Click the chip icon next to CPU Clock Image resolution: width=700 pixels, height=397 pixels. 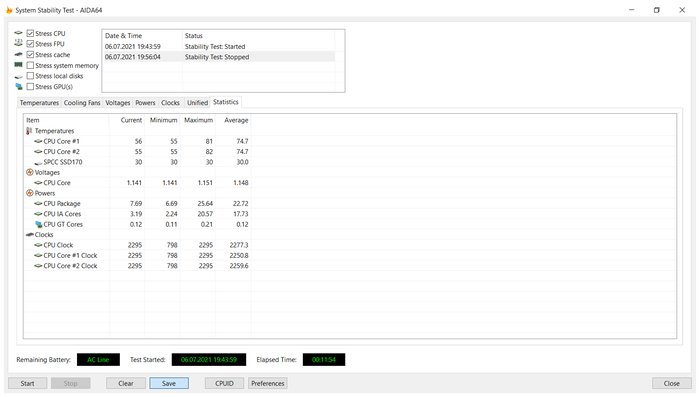click(38, 245)
